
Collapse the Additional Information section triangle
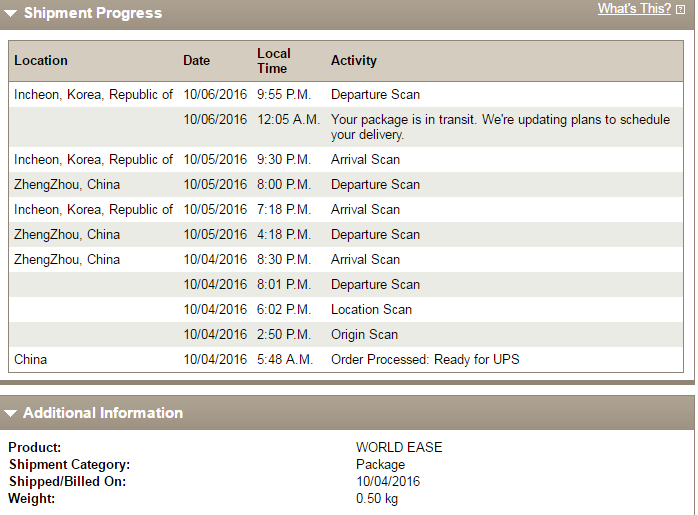tap(10, 413)
